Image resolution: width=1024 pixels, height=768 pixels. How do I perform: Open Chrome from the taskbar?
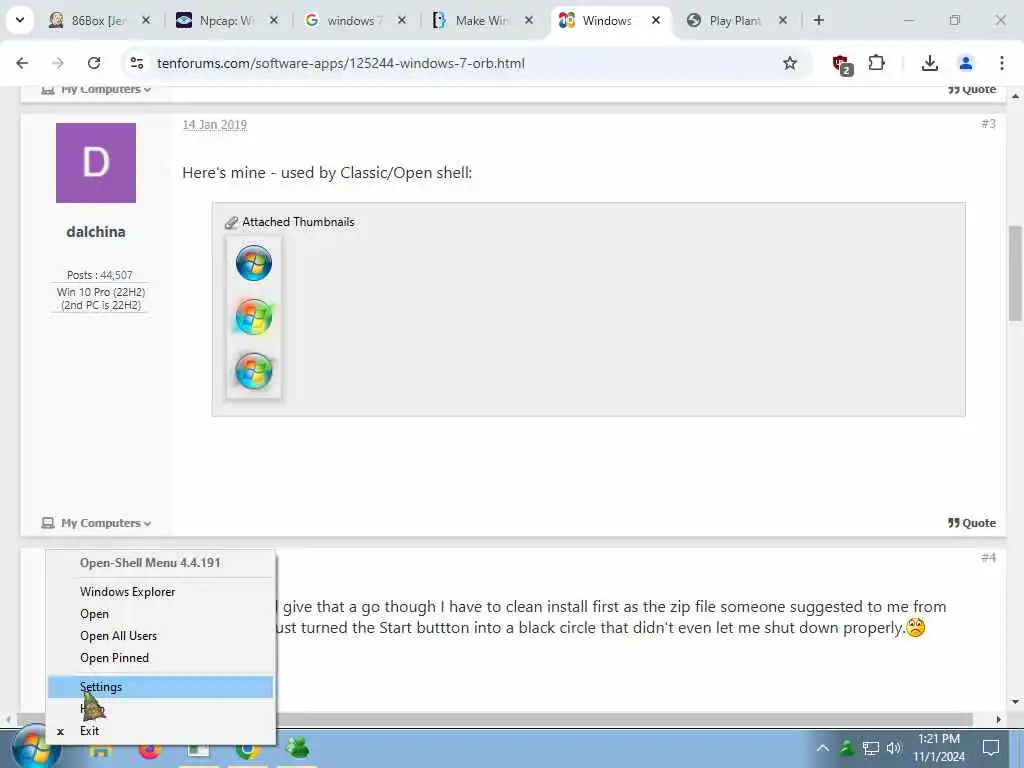[x=248, y=750]
